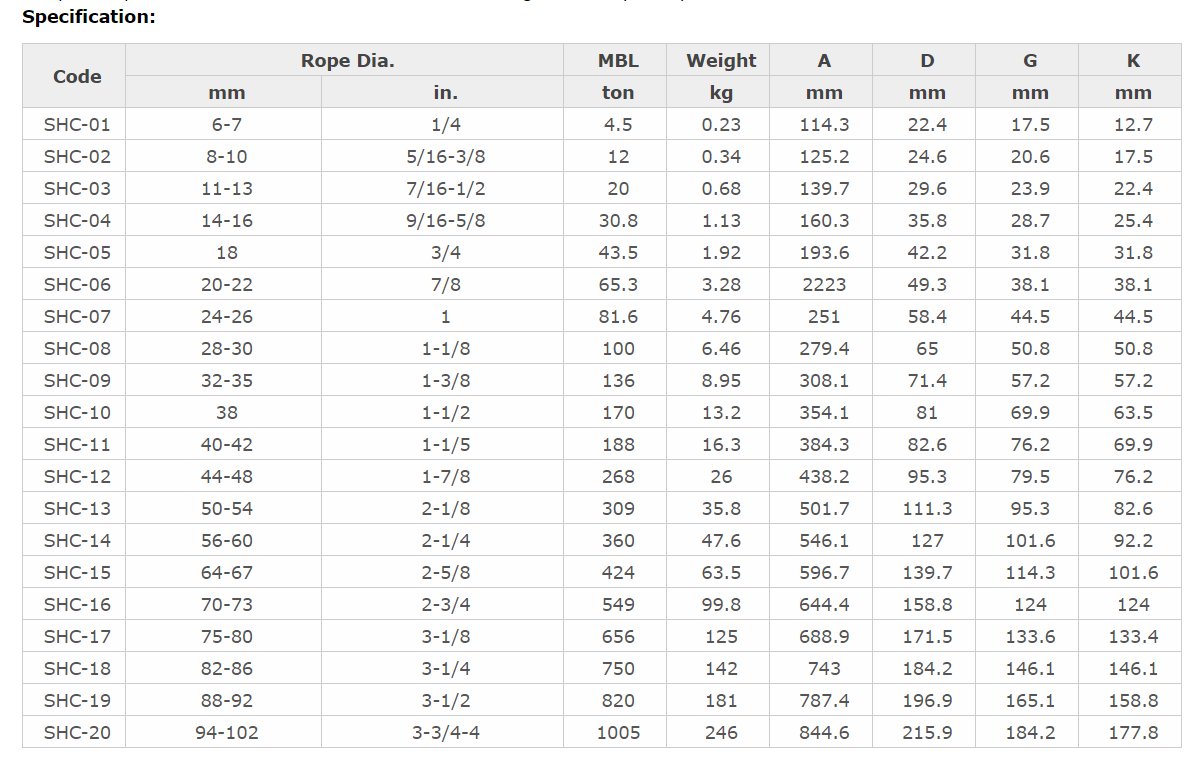Click the "MBL" column header
The width and height of the screenshot is (1201, 761).
click(618, 60)
